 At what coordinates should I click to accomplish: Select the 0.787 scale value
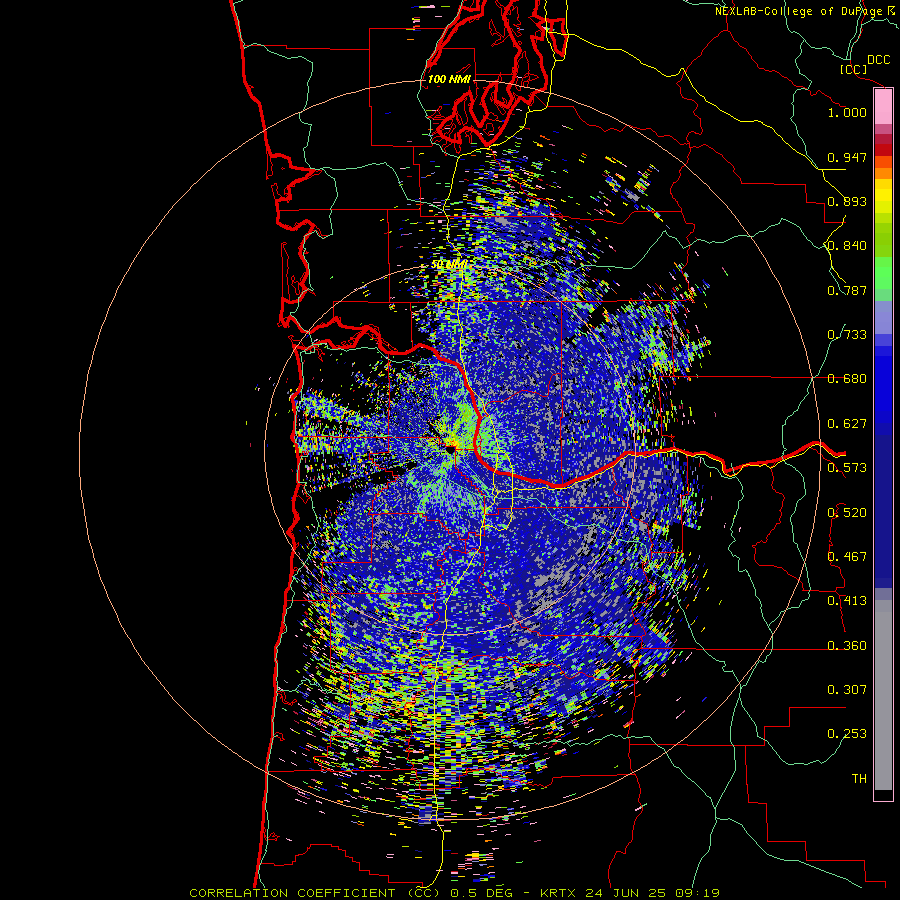(x=847, y=290)
